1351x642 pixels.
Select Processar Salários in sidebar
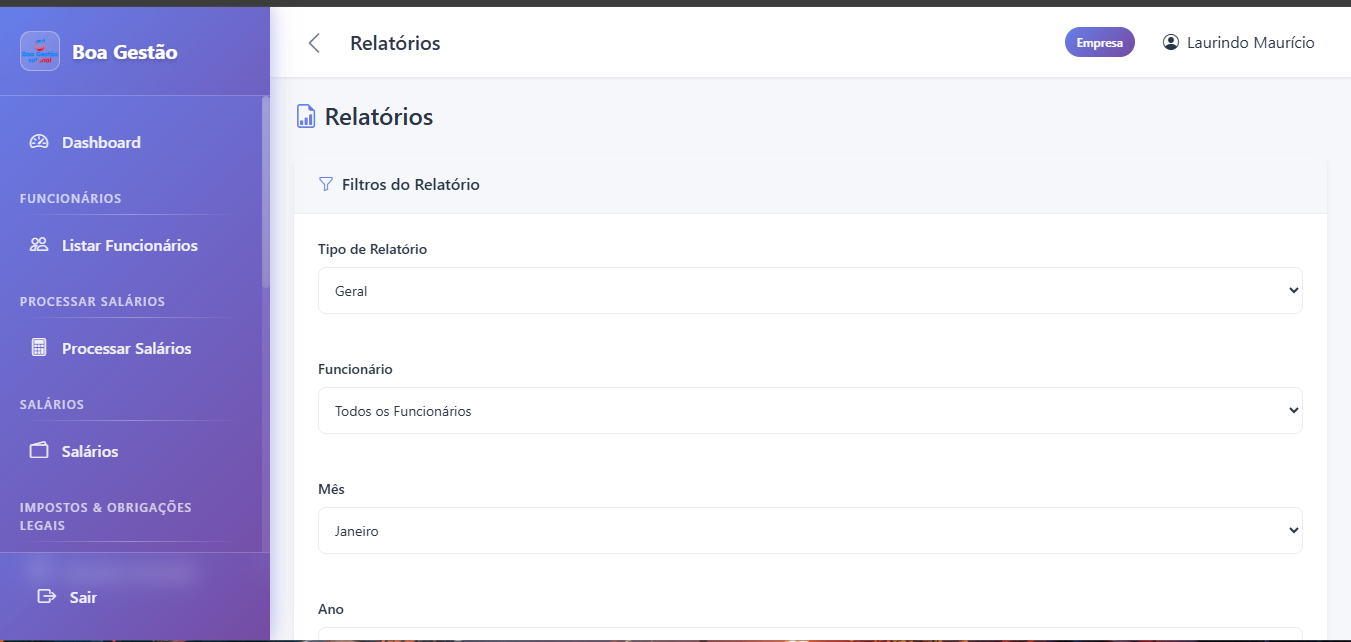pos(126,348)
